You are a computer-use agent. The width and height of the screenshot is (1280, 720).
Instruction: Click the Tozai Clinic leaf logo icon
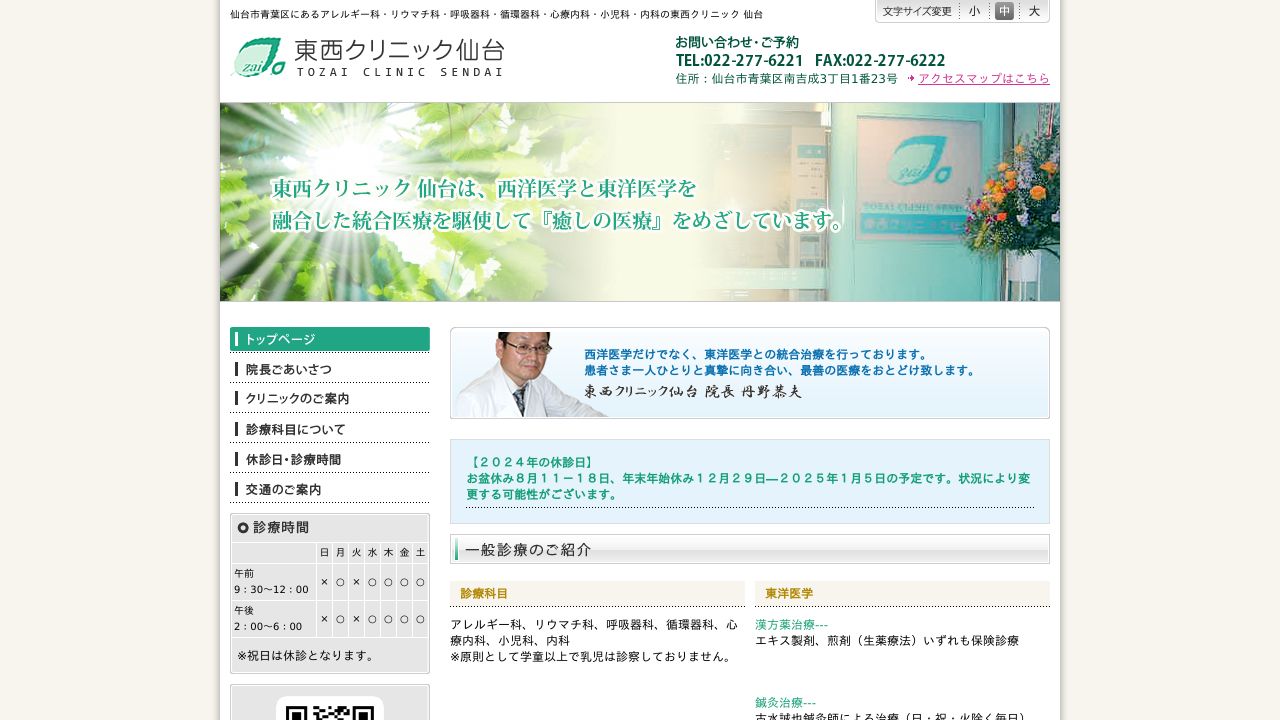pyautogui.click(x=258, y=57)
